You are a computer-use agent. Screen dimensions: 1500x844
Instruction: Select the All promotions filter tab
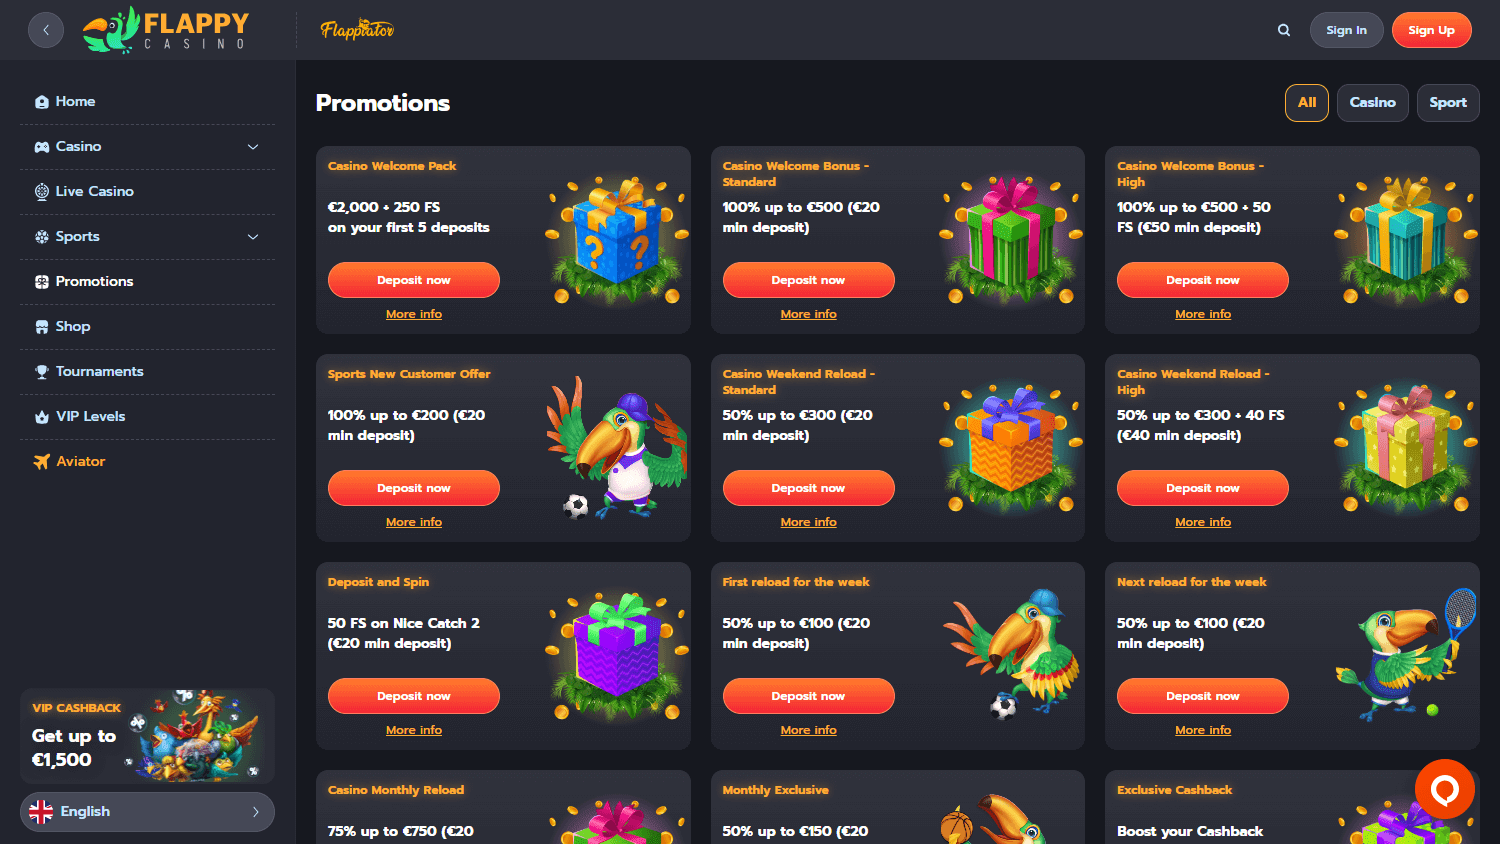[1306, 102]
